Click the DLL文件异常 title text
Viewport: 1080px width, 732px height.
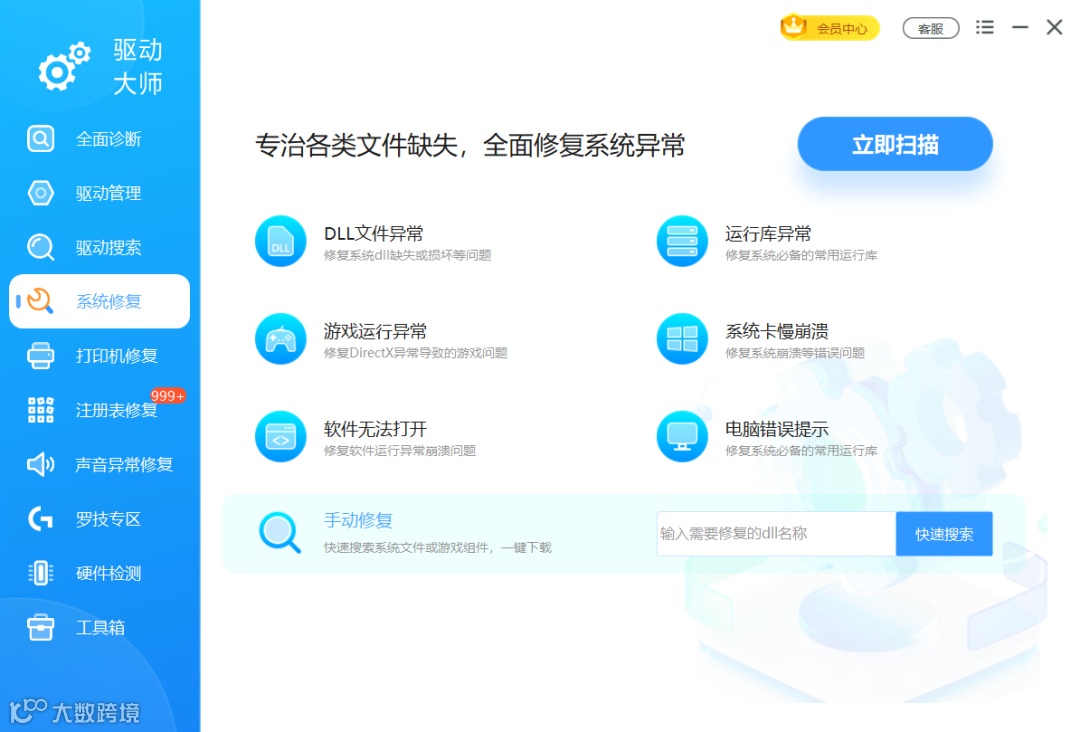point(373,233)
